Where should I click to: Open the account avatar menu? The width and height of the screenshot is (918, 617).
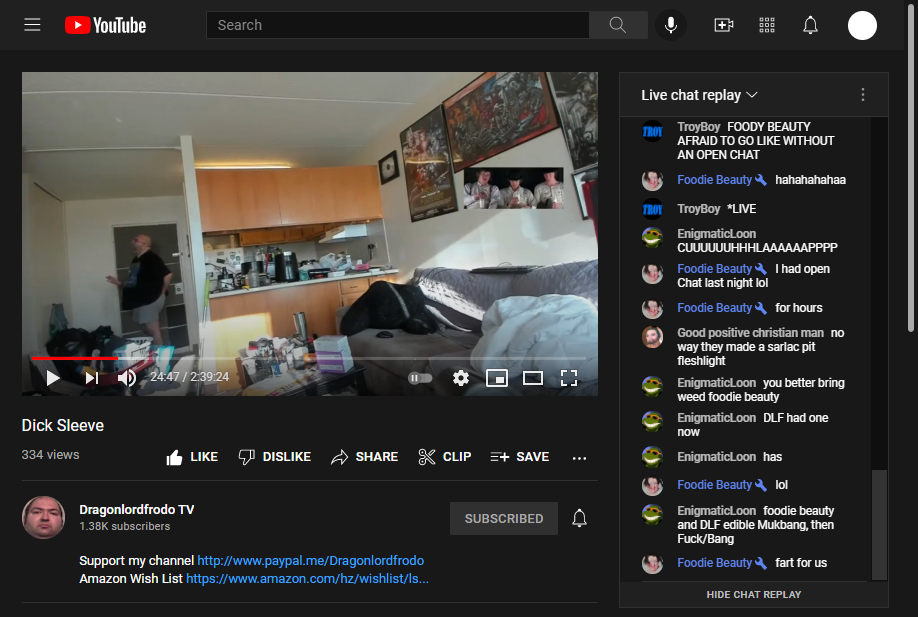pos(862,25)
